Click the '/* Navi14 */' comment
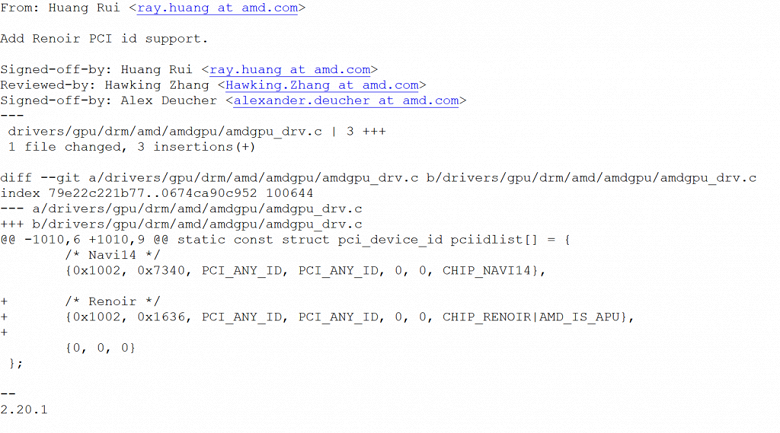 pos(112,255)
